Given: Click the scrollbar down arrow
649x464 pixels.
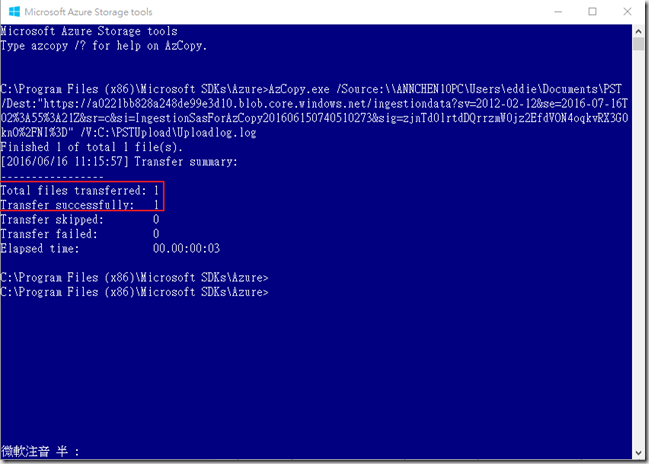Looking at the screenshot, I should (638, 455).
